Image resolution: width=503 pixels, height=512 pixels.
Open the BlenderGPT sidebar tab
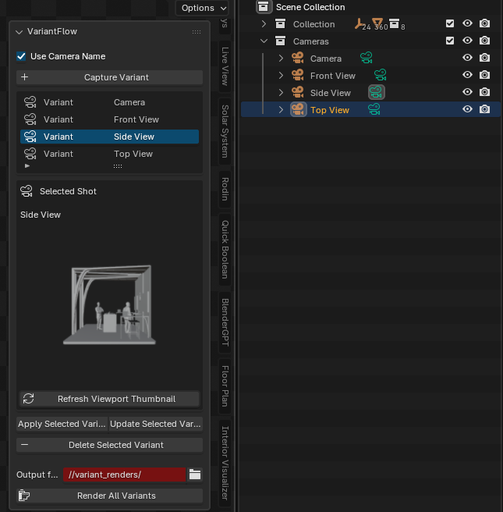click(x=225, y=322)
